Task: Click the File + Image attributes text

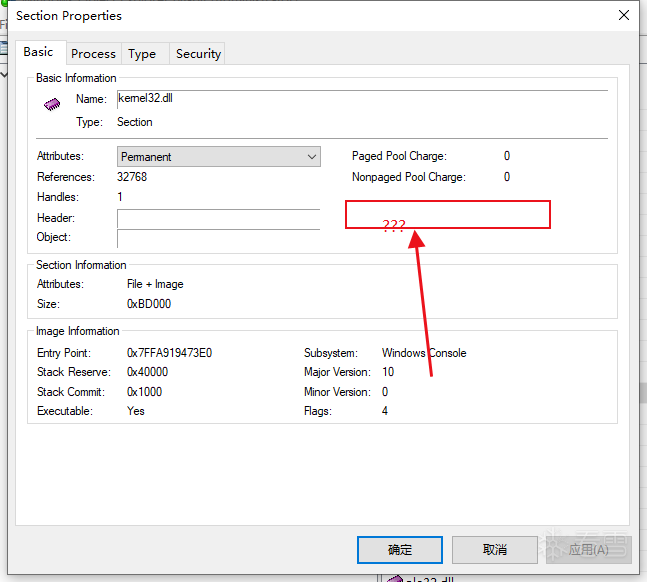Action: coord(155,284)
